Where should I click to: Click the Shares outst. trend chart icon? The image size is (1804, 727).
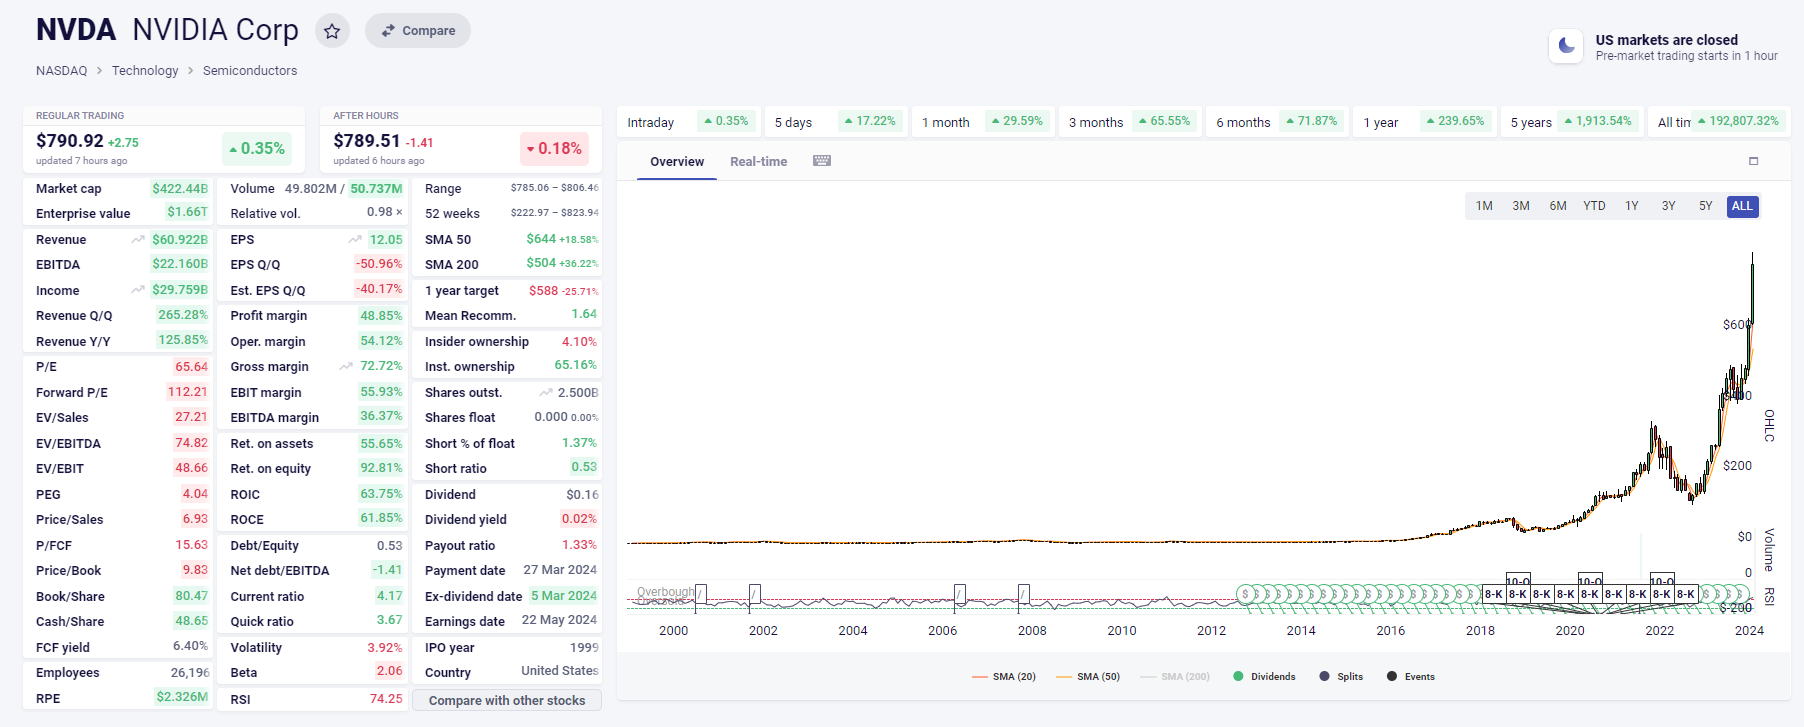point(546,393)
